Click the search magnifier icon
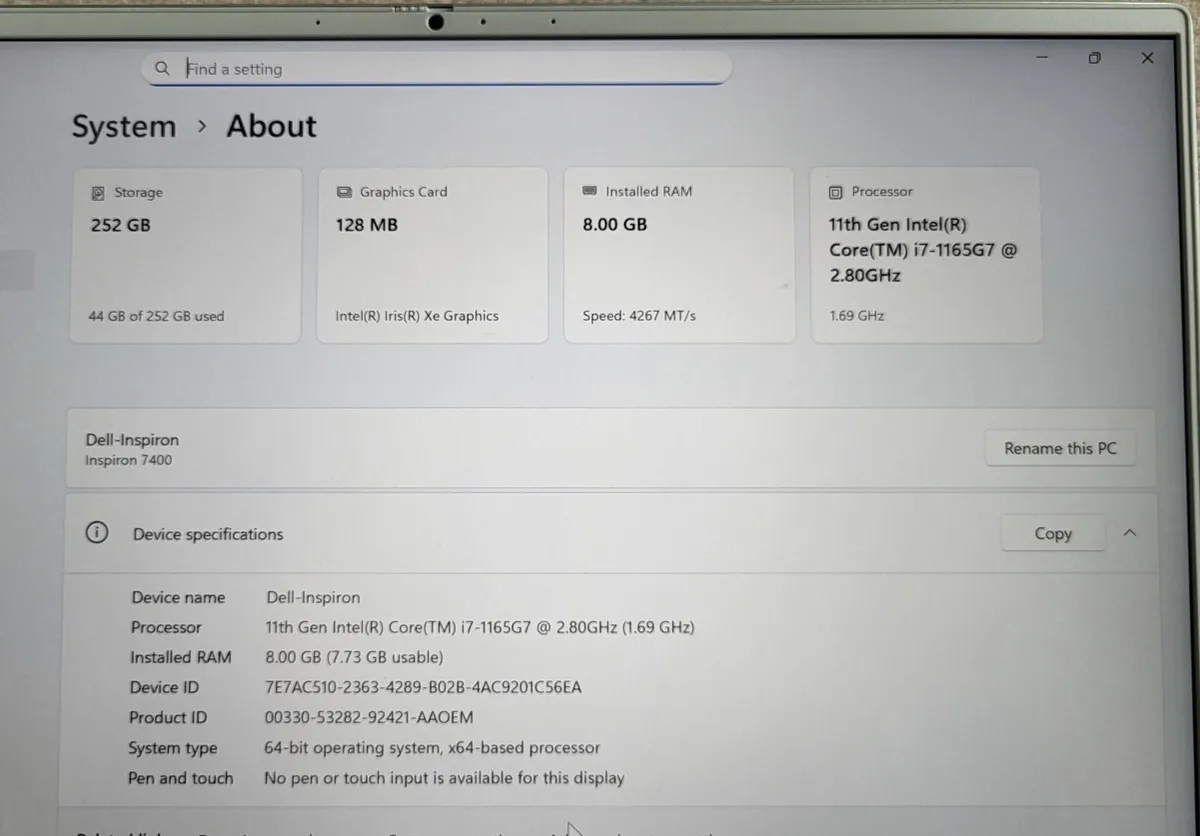 pyautogui.click(x=162, y=68)
